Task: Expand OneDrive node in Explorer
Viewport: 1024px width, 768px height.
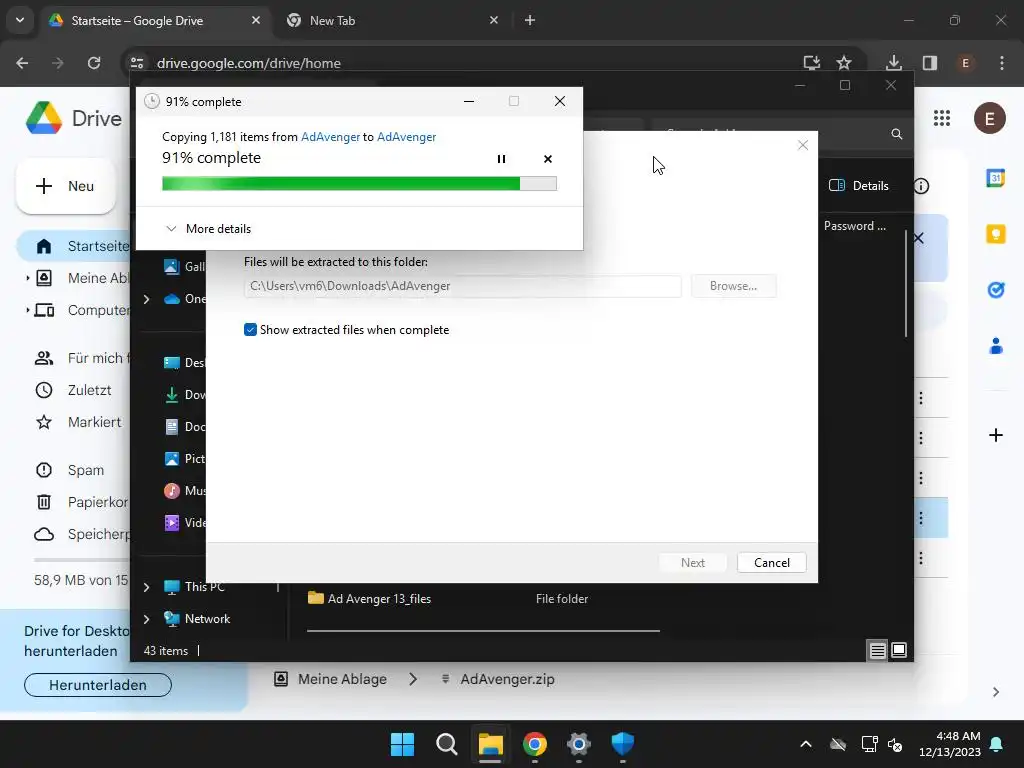Action: pyautogui.click(x=146, y=299)
